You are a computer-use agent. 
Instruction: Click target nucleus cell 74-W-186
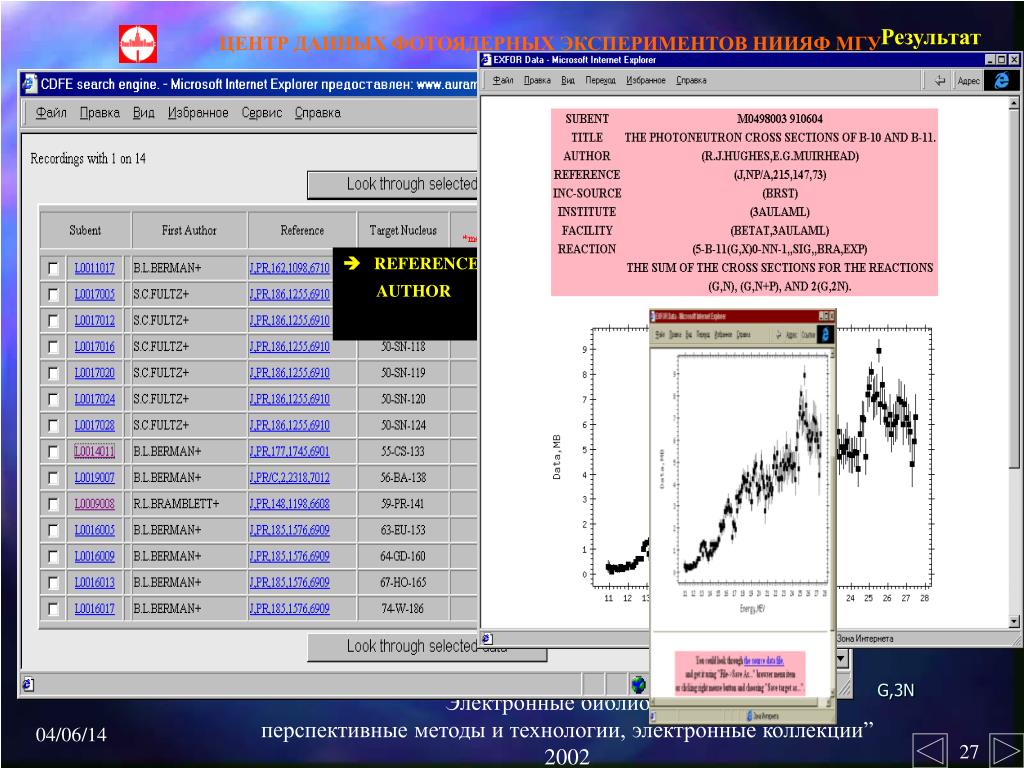point(403,609)
